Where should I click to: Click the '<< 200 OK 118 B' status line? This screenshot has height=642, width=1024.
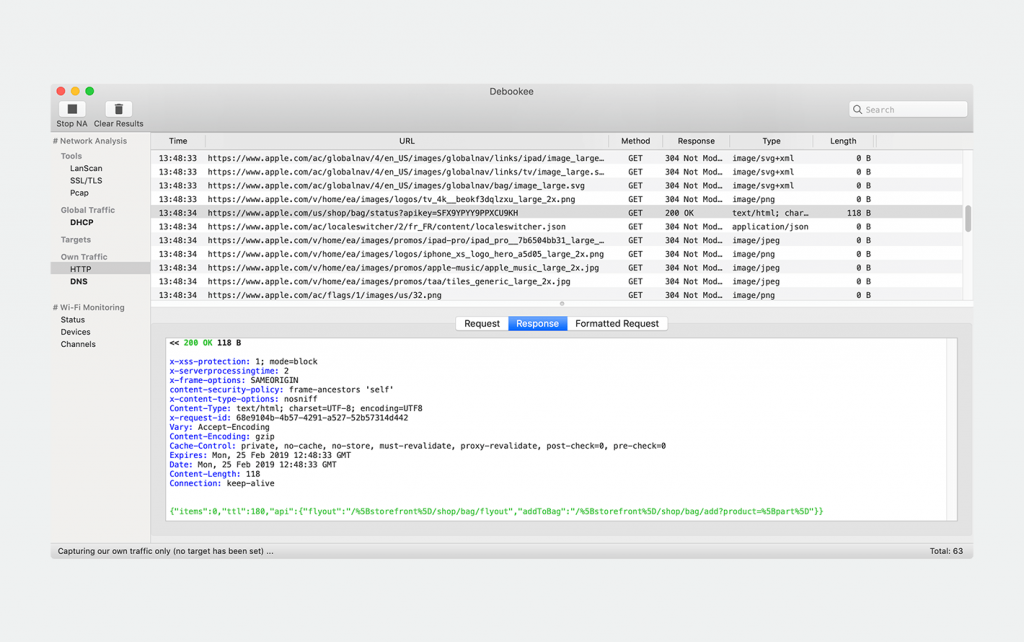point(205,343)
